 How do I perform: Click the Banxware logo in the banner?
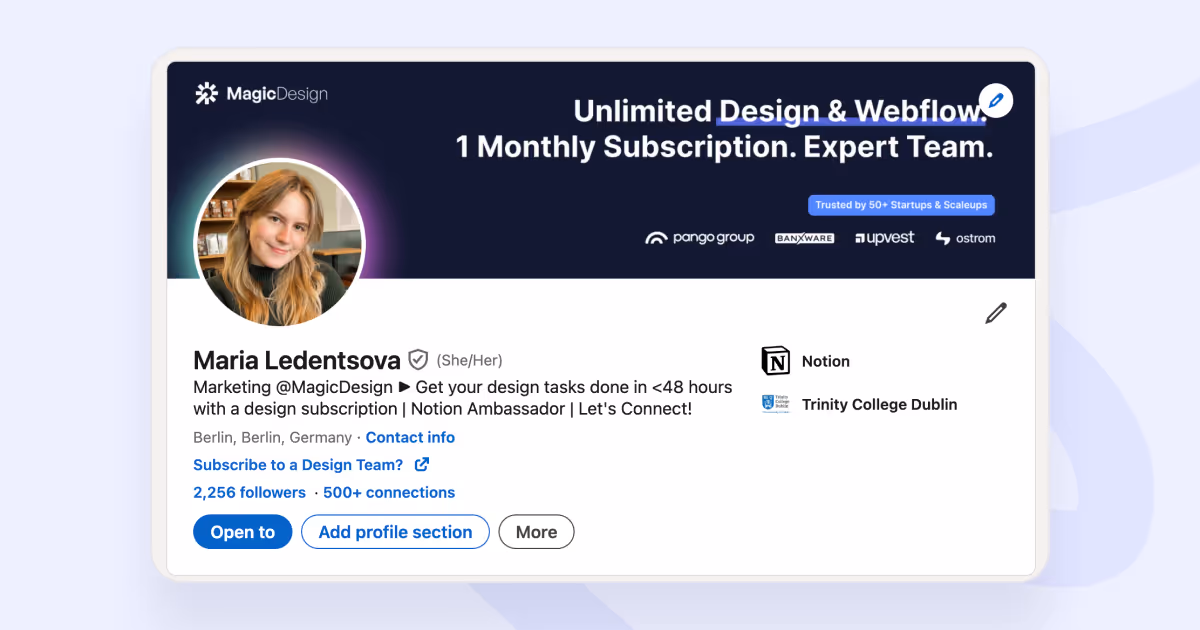click(804, 238)
